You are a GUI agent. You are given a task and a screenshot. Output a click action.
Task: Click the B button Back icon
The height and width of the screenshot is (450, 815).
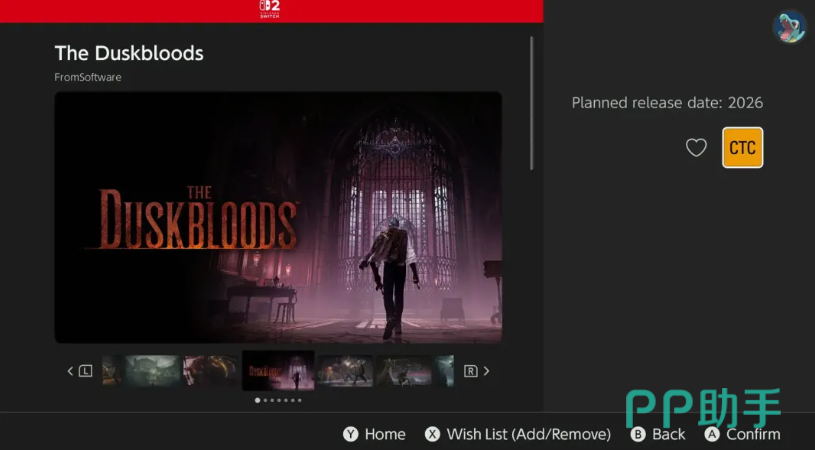pyautogui.click(x=638, y=434)
